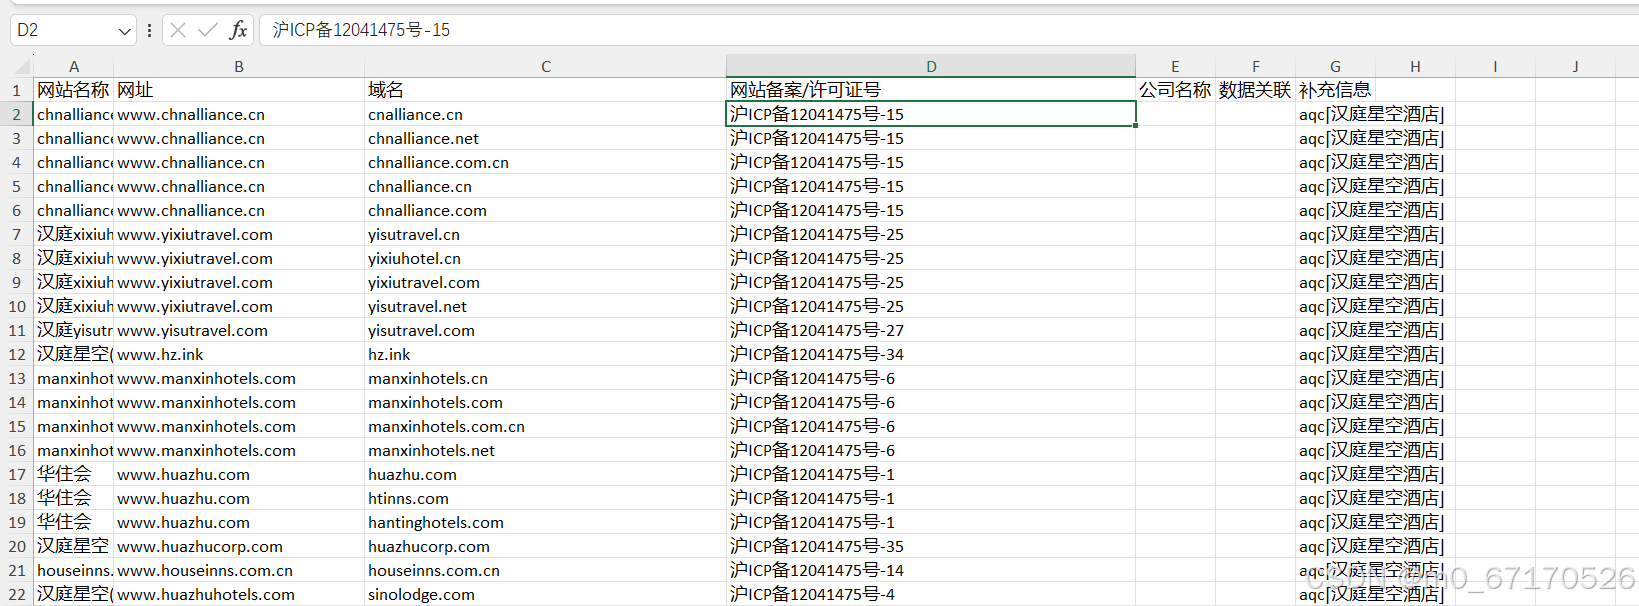Select row 17 header
The width and height of the screenshot is (1639, 606).
click(x=17, y=474)
